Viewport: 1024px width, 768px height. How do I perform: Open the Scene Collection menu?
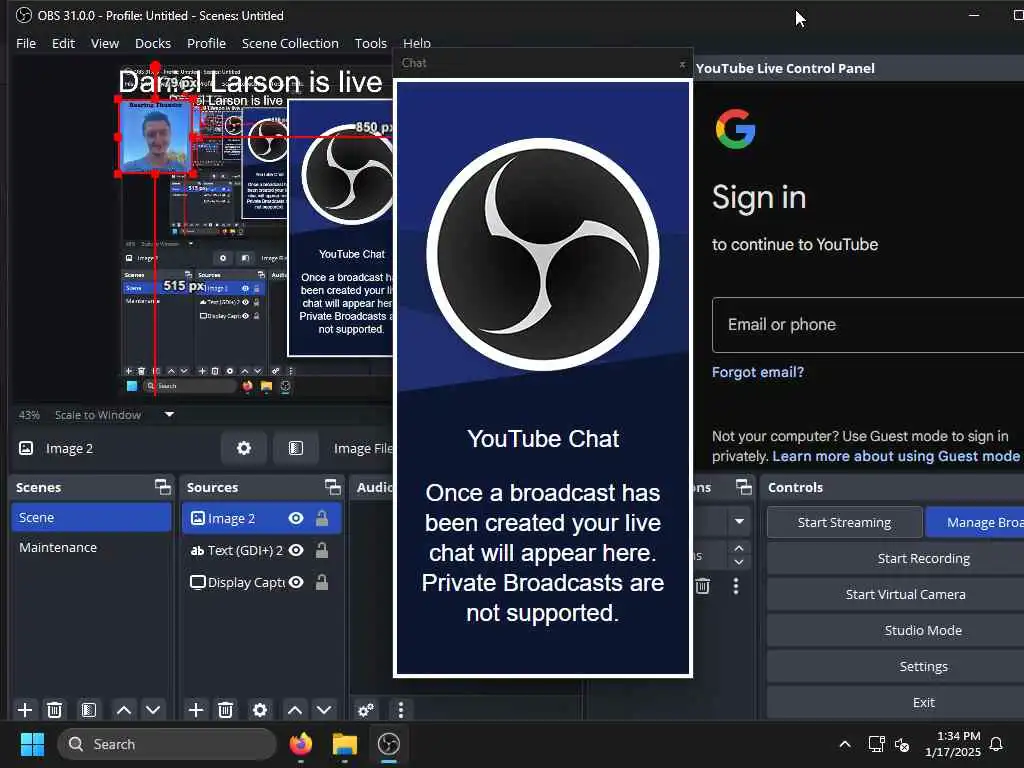(x=290, y=43)
